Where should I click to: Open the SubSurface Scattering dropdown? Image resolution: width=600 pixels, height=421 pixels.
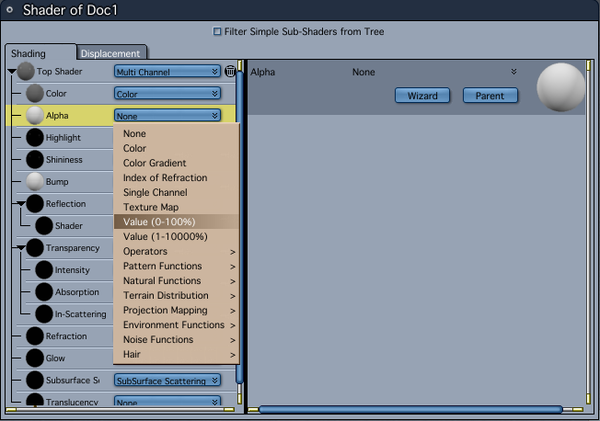click(167, 380)
